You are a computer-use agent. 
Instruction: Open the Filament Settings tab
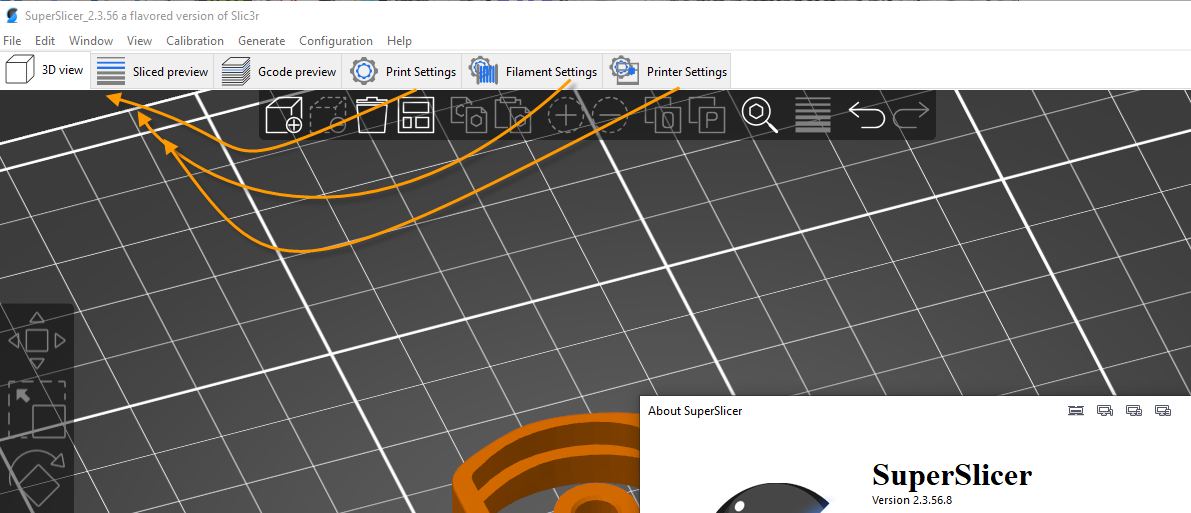532,71
